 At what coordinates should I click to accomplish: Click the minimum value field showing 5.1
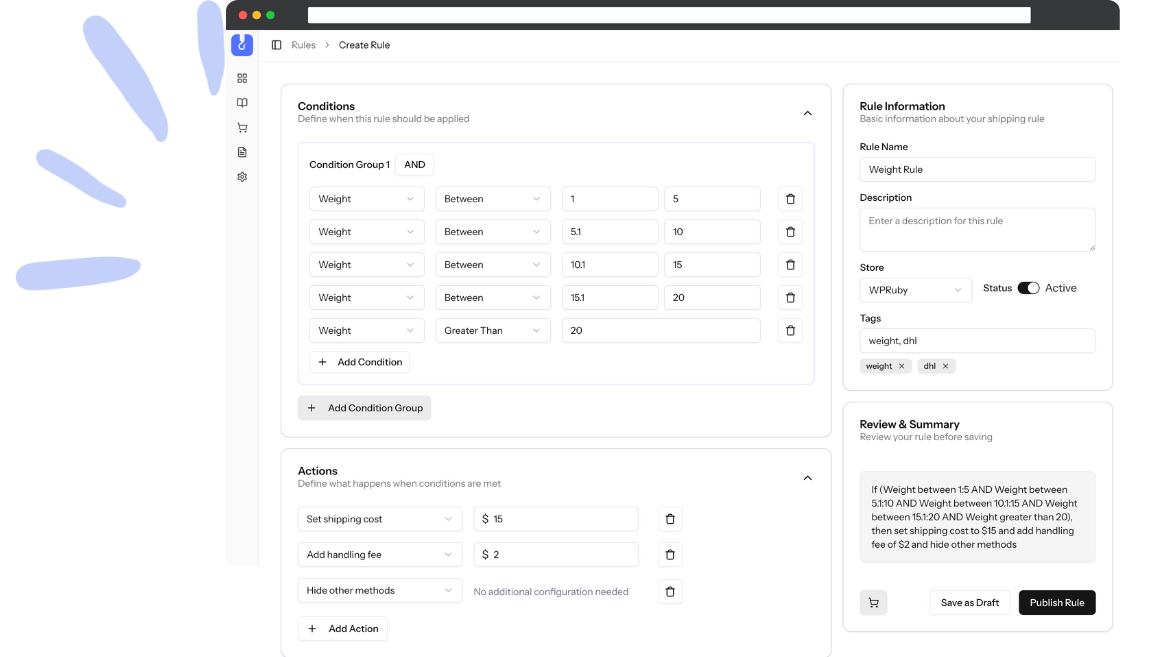[609, 231]
